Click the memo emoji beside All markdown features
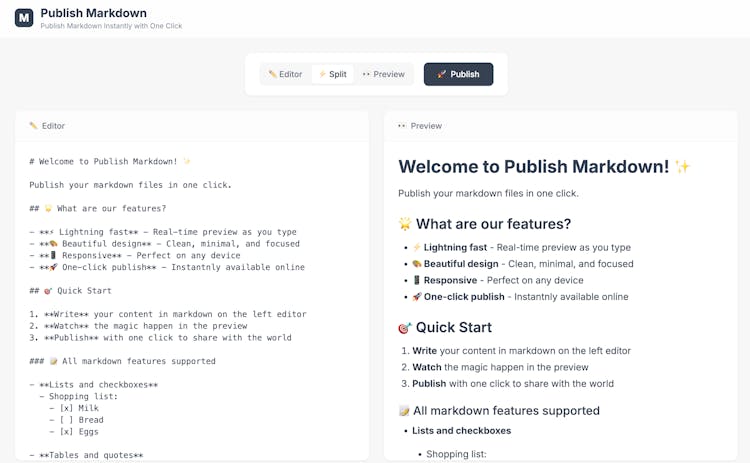 (x=404, y=410)
